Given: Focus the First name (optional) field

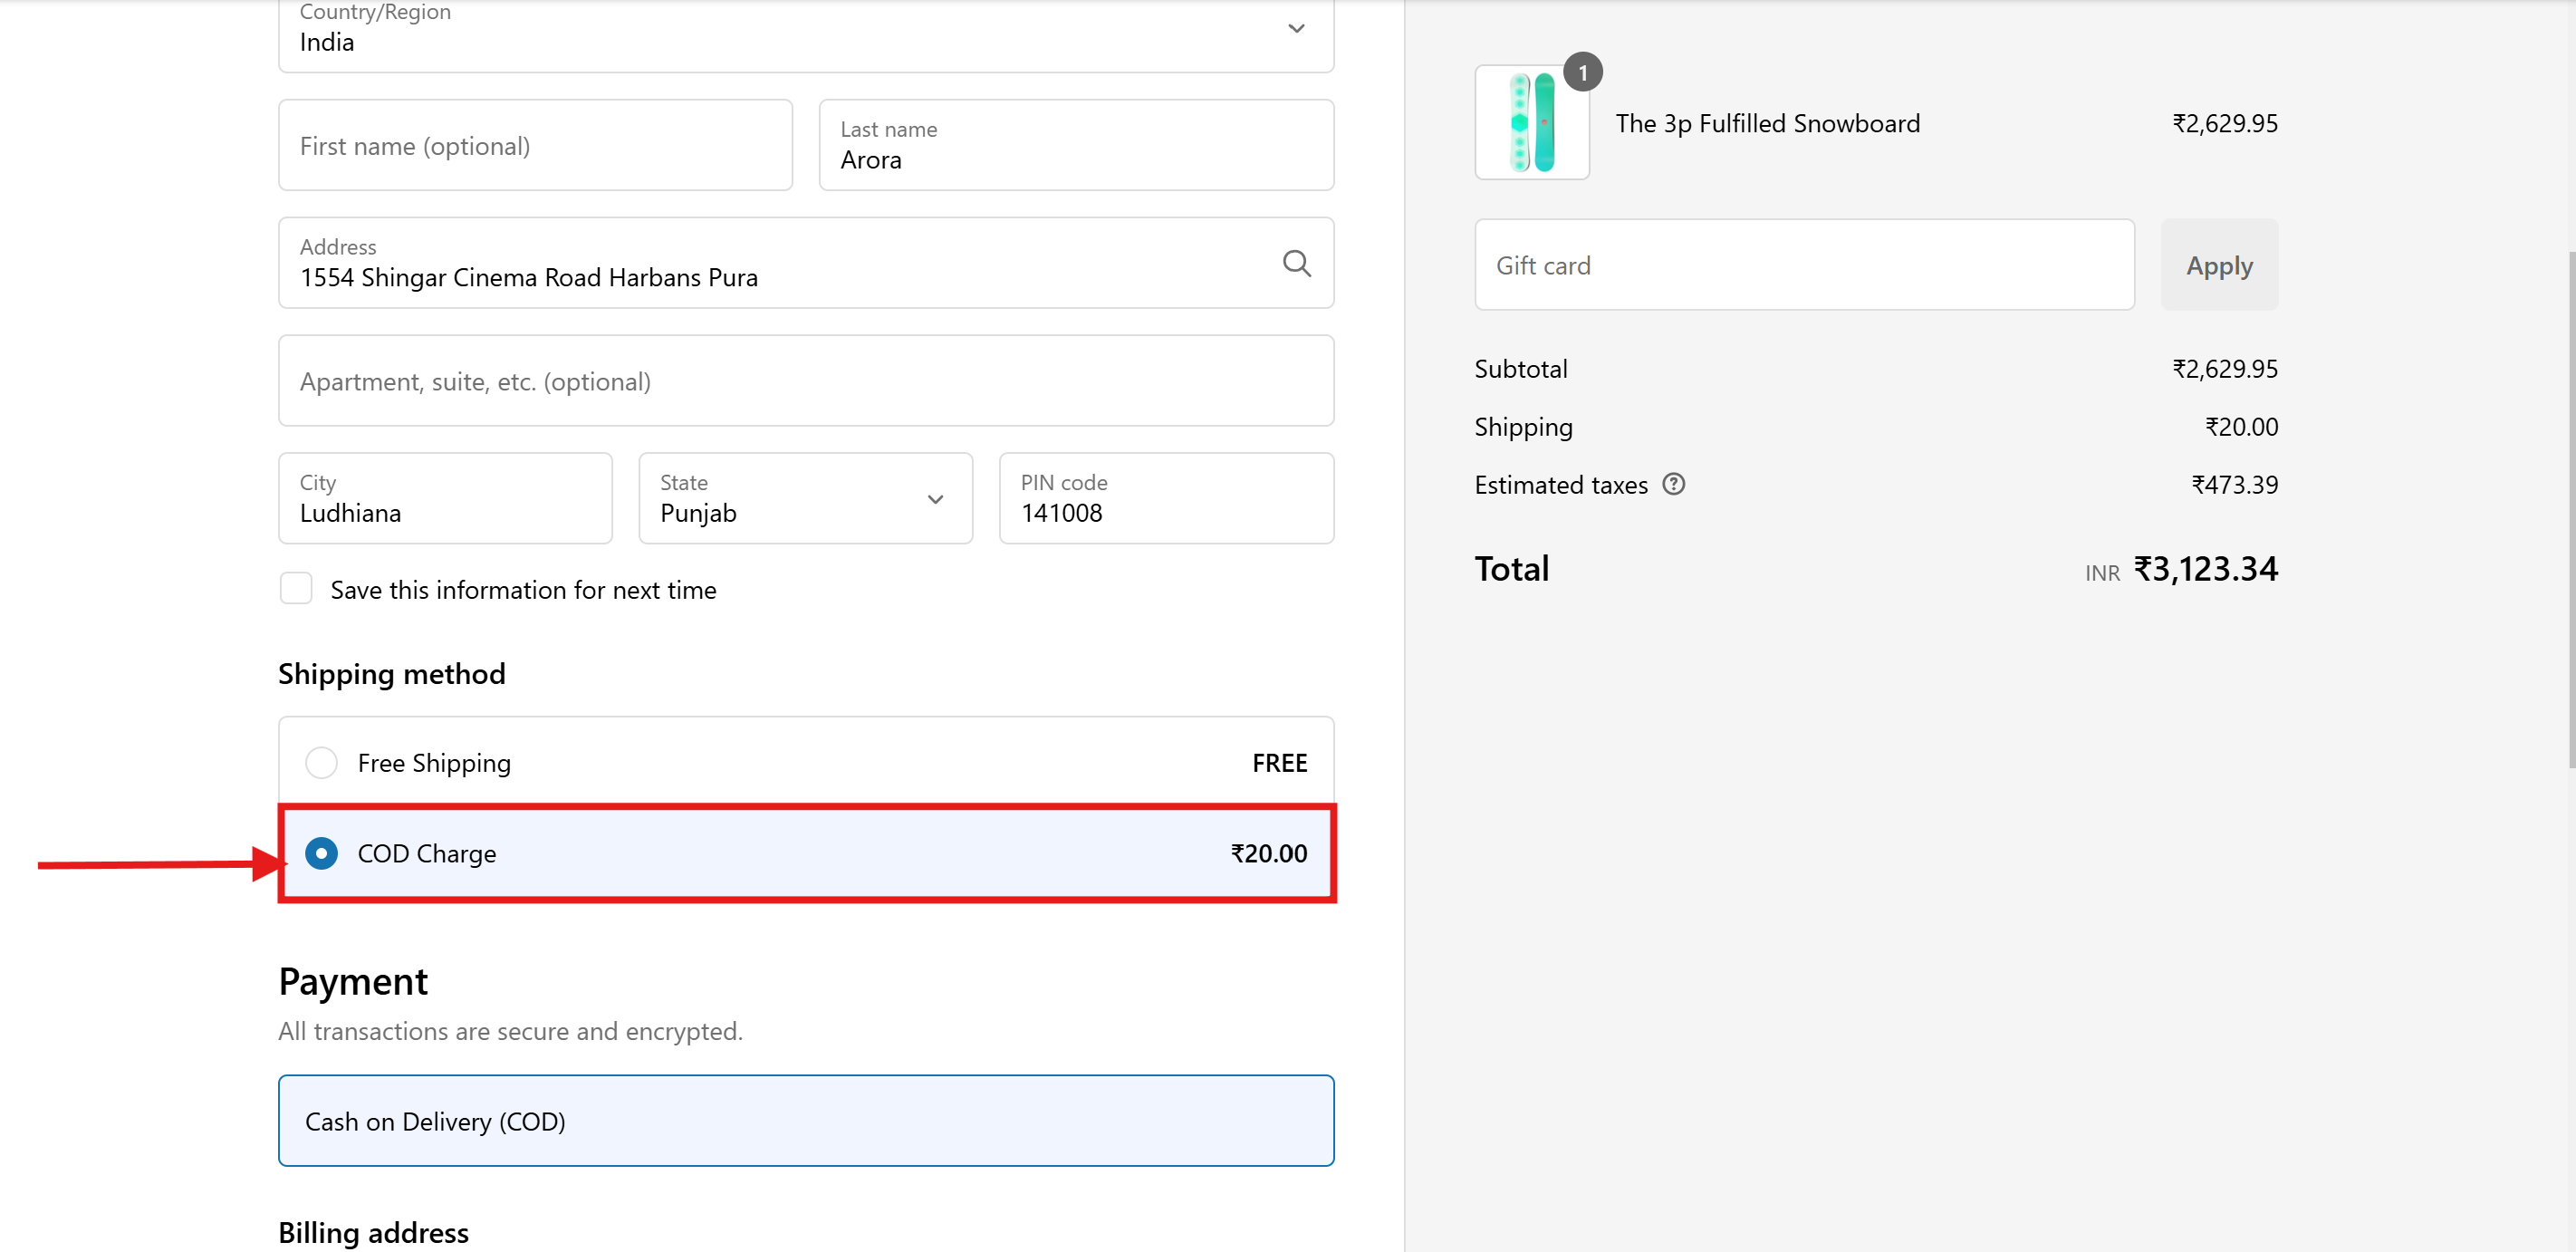Looking at the screenshot, I should (x=535, y=146).
